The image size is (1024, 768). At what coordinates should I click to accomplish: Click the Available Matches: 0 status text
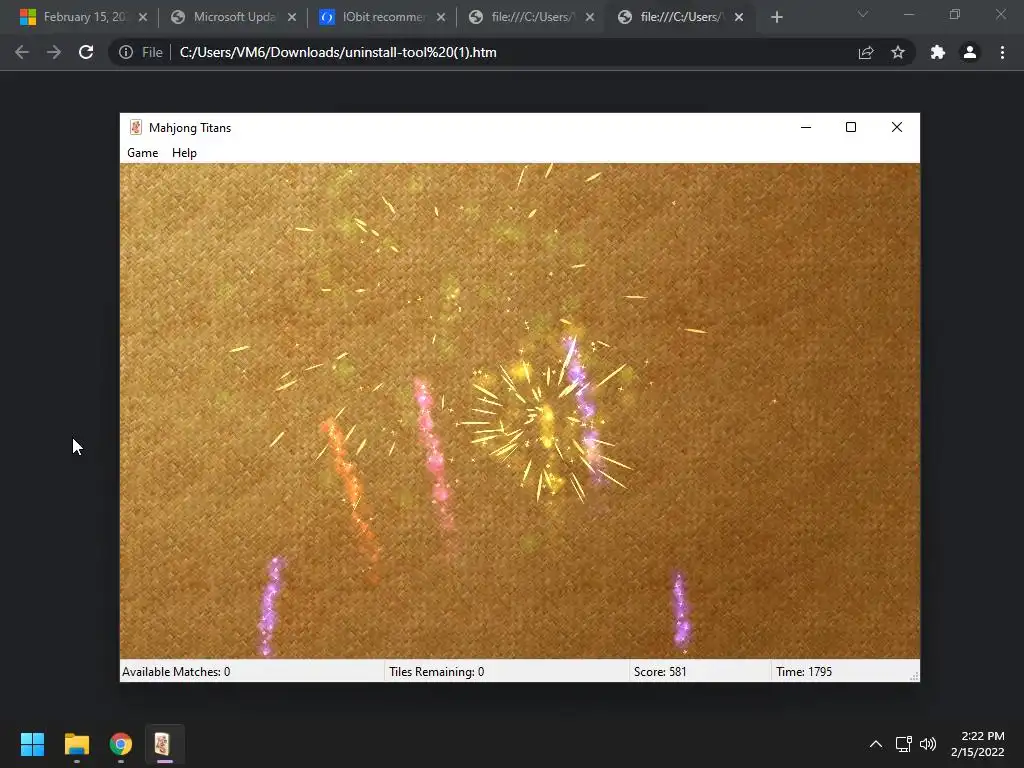(176, 671)
